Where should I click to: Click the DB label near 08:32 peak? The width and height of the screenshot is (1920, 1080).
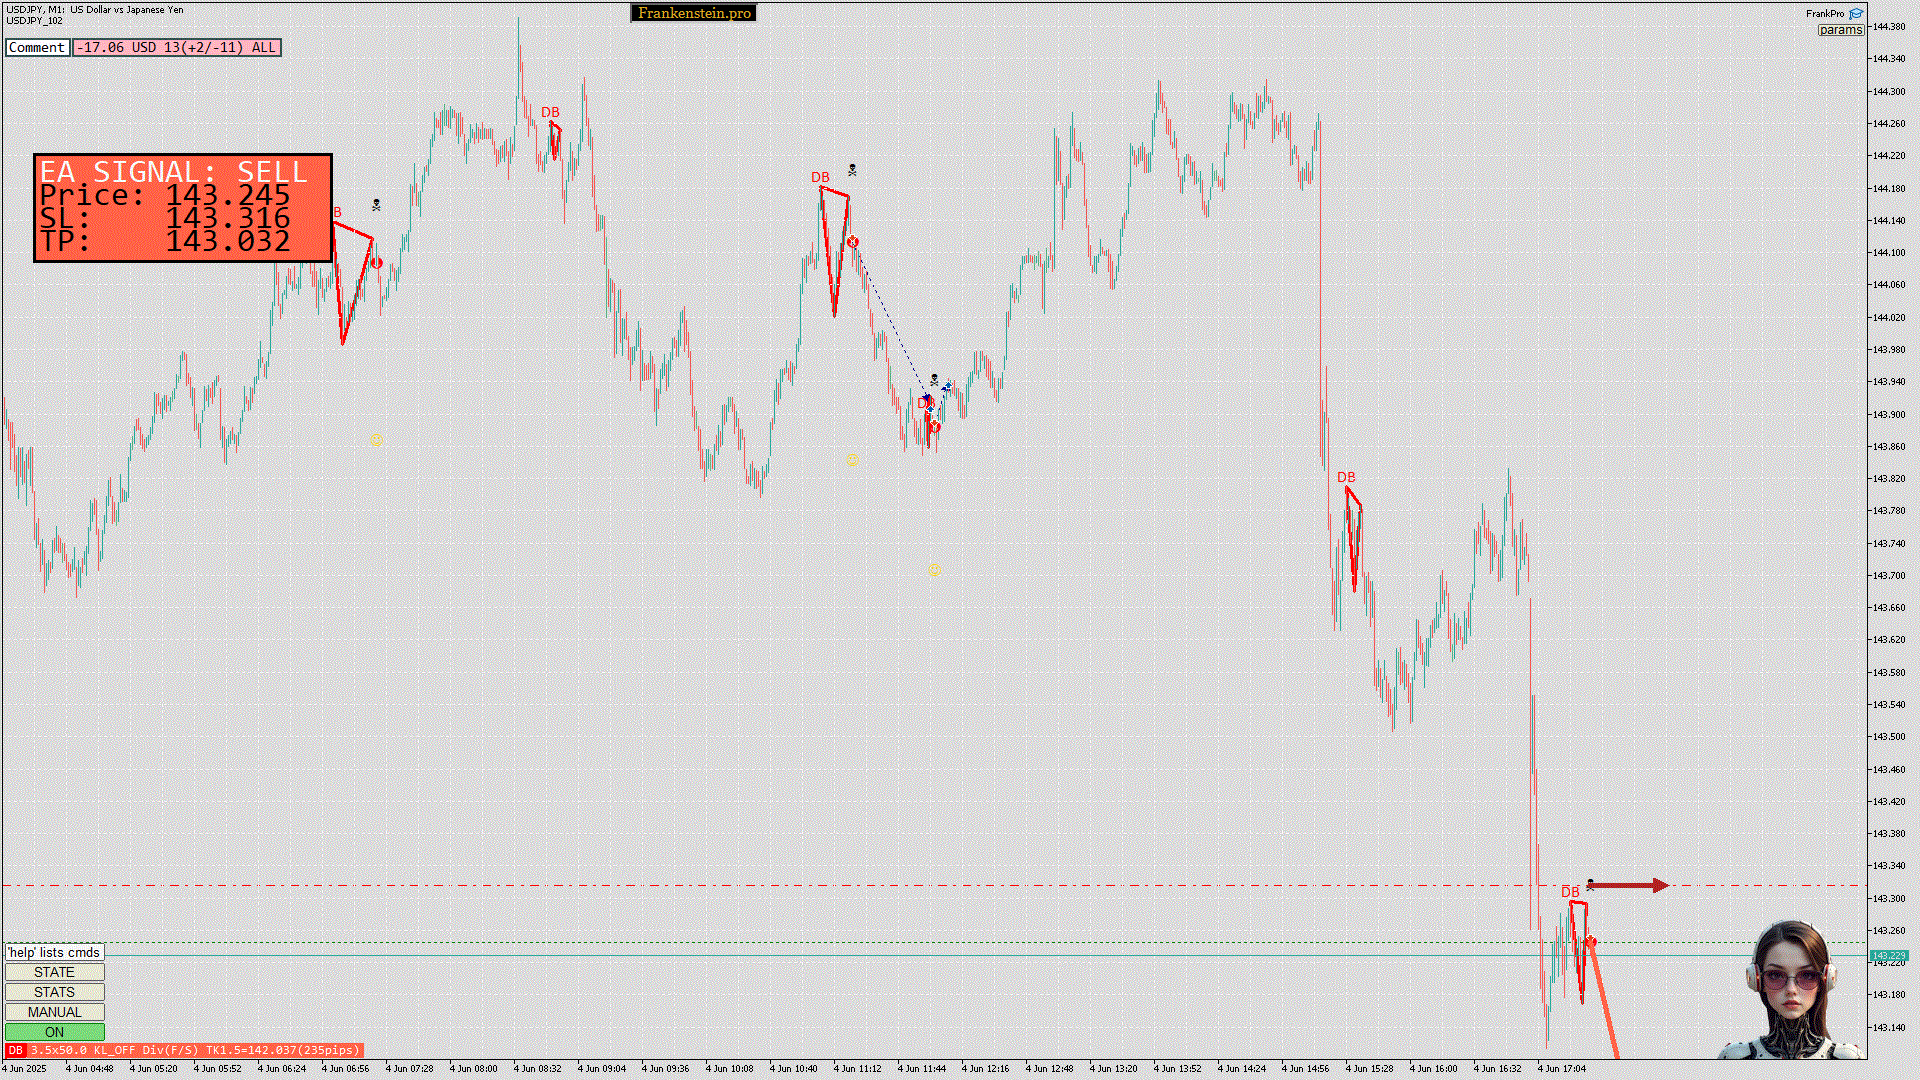click(x=550, y=113)
